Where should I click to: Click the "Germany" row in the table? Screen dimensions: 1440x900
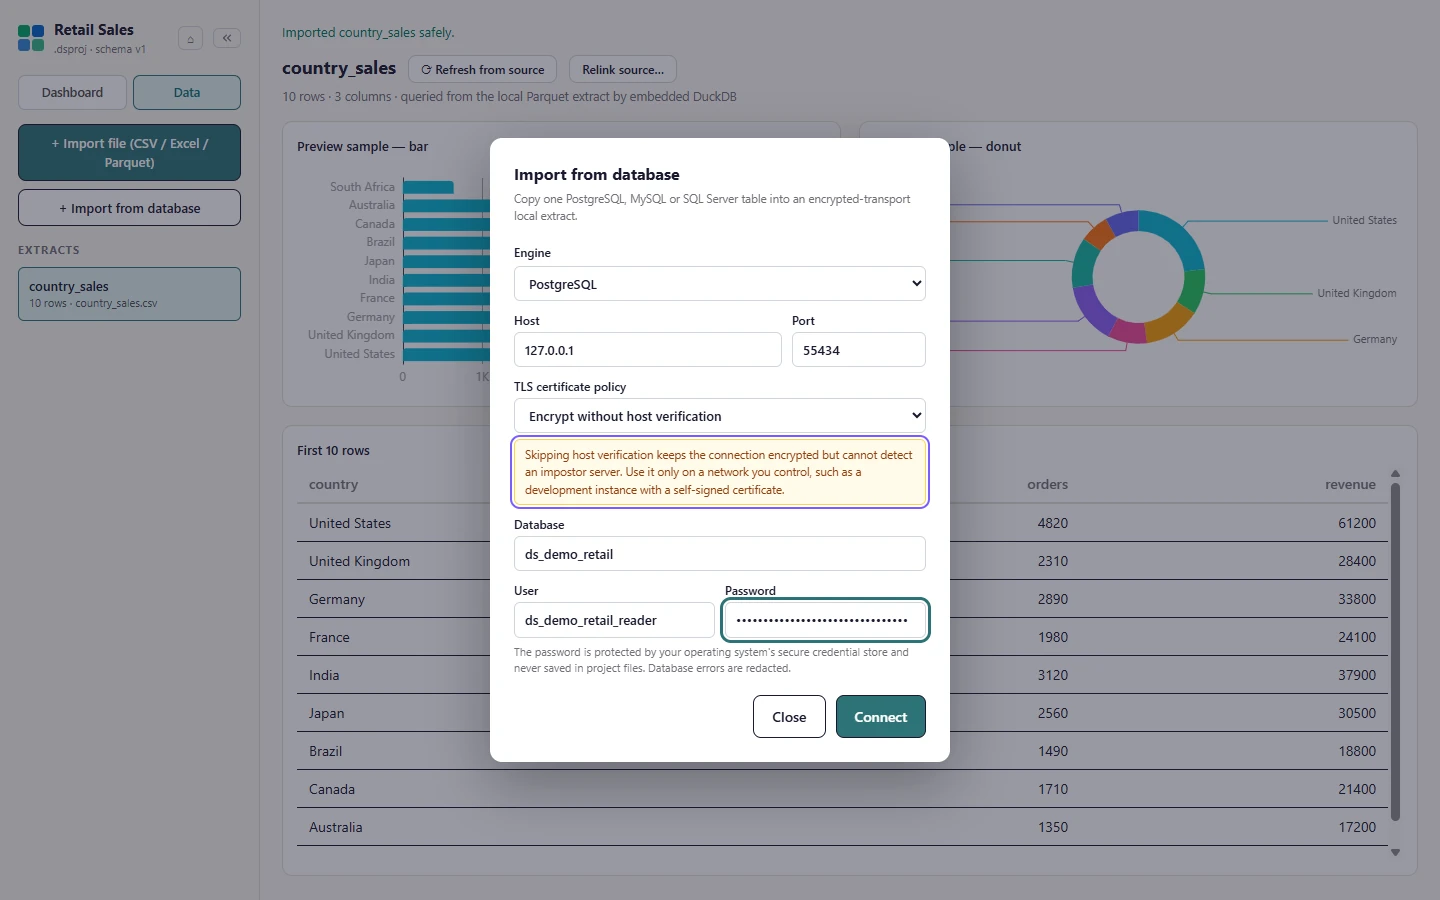pos(842,599)
